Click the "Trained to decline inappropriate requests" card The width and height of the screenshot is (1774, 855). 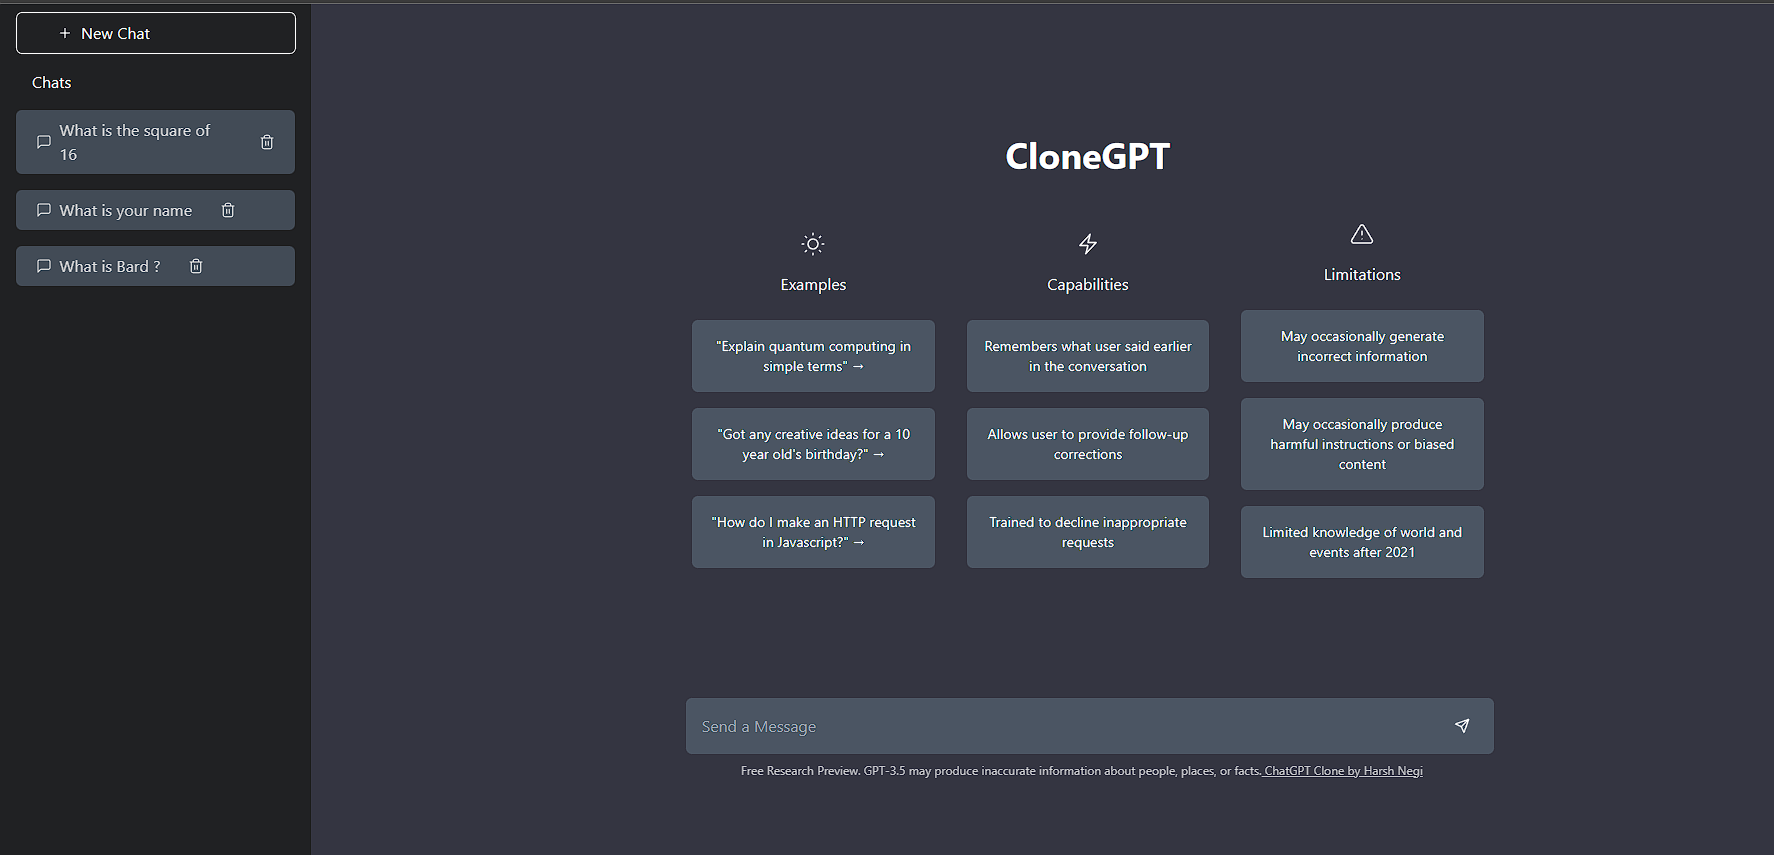click(1088, 532)
